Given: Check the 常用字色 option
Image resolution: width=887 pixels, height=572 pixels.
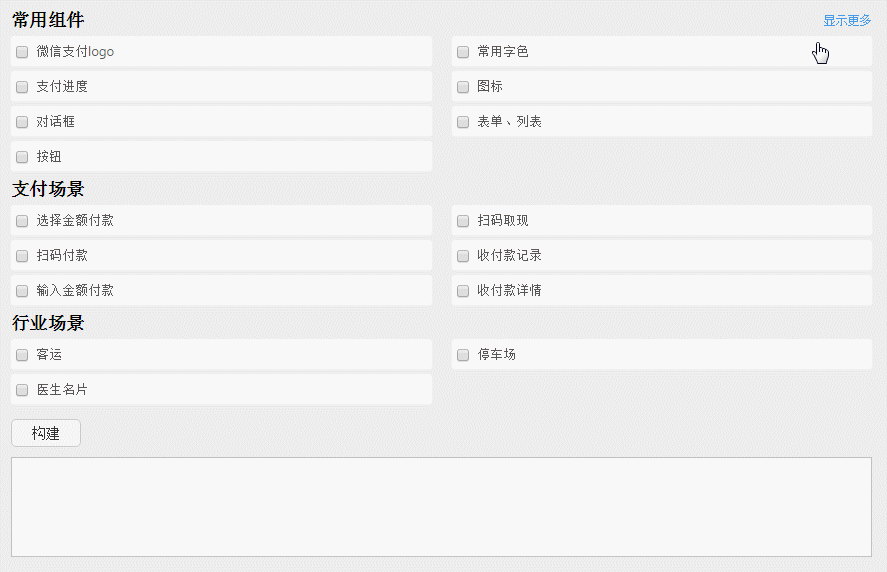Looking at the screenshot, I should tap(463, 52).
